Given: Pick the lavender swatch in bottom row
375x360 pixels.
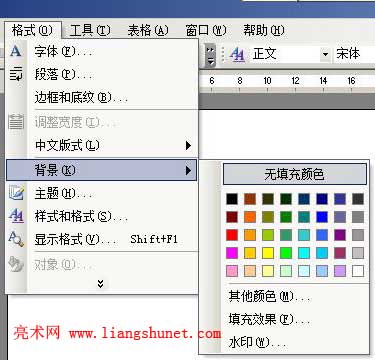Looking at the screenshot, I should (x=340, y=271).
